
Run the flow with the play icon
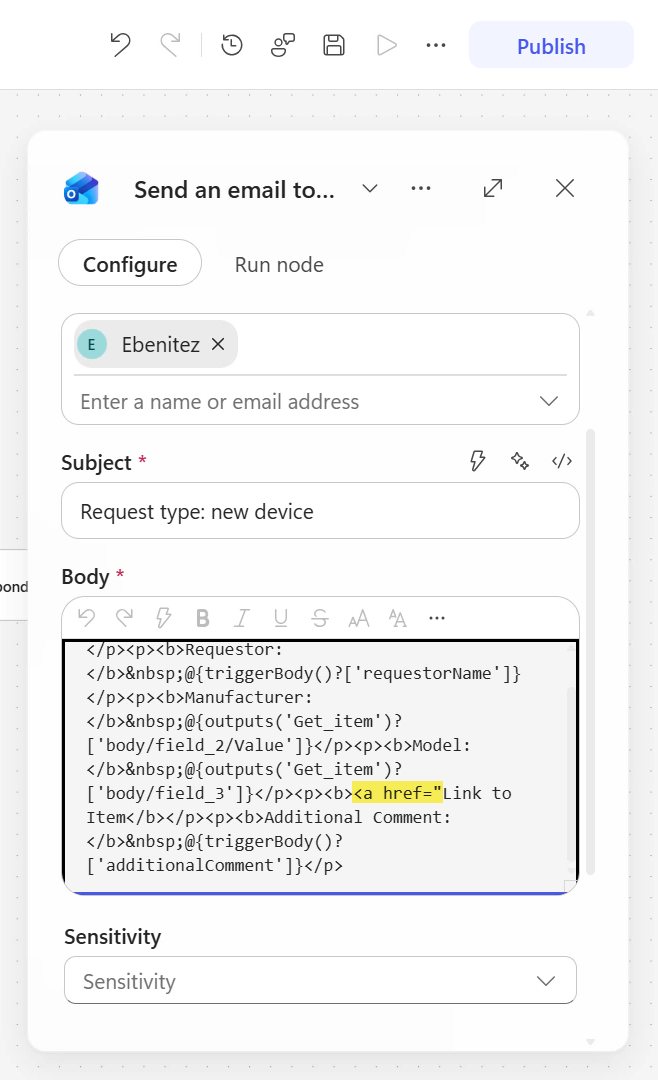coord(387,45)
